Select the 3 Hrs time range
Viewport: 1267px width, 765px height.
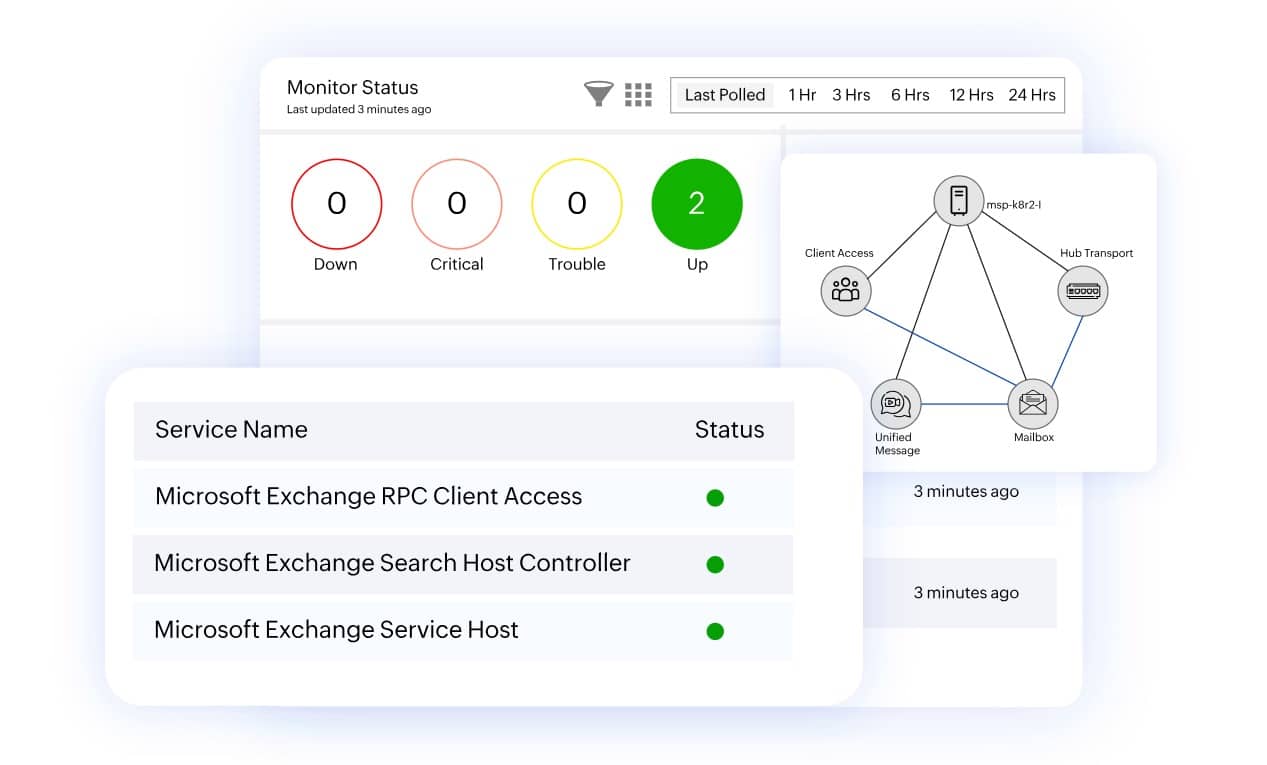click(851, 95)
